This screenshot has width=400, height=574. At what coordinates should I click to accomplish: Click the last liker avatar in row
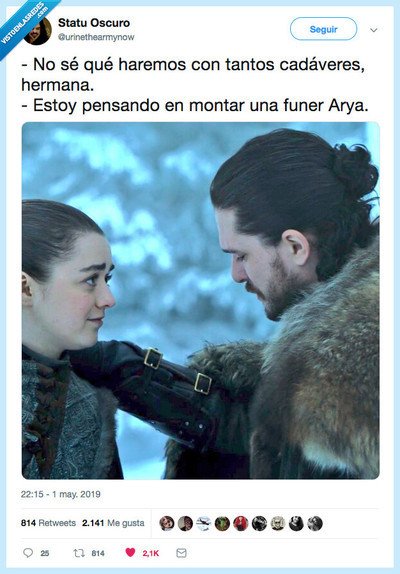(315, 523)
